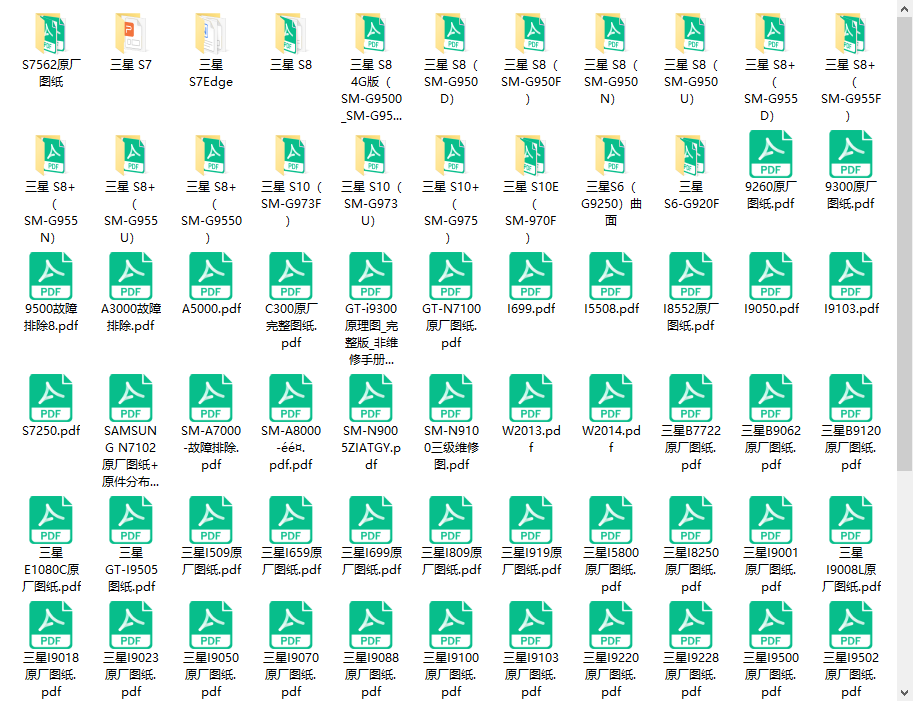Select the SM-A7000-故障排除.pdf PDF icon

click(x=211, y=398)
